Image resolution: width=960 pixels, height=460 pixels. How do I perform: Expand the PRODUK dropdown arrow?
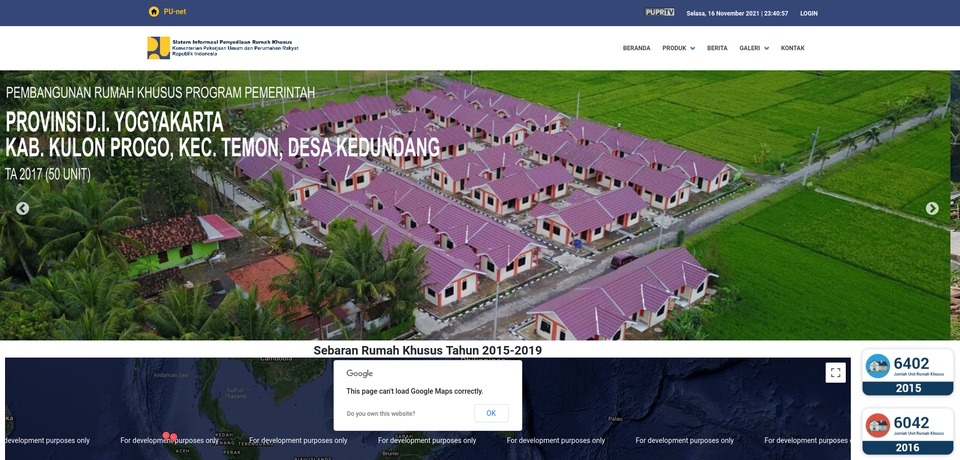click(692, 48)
